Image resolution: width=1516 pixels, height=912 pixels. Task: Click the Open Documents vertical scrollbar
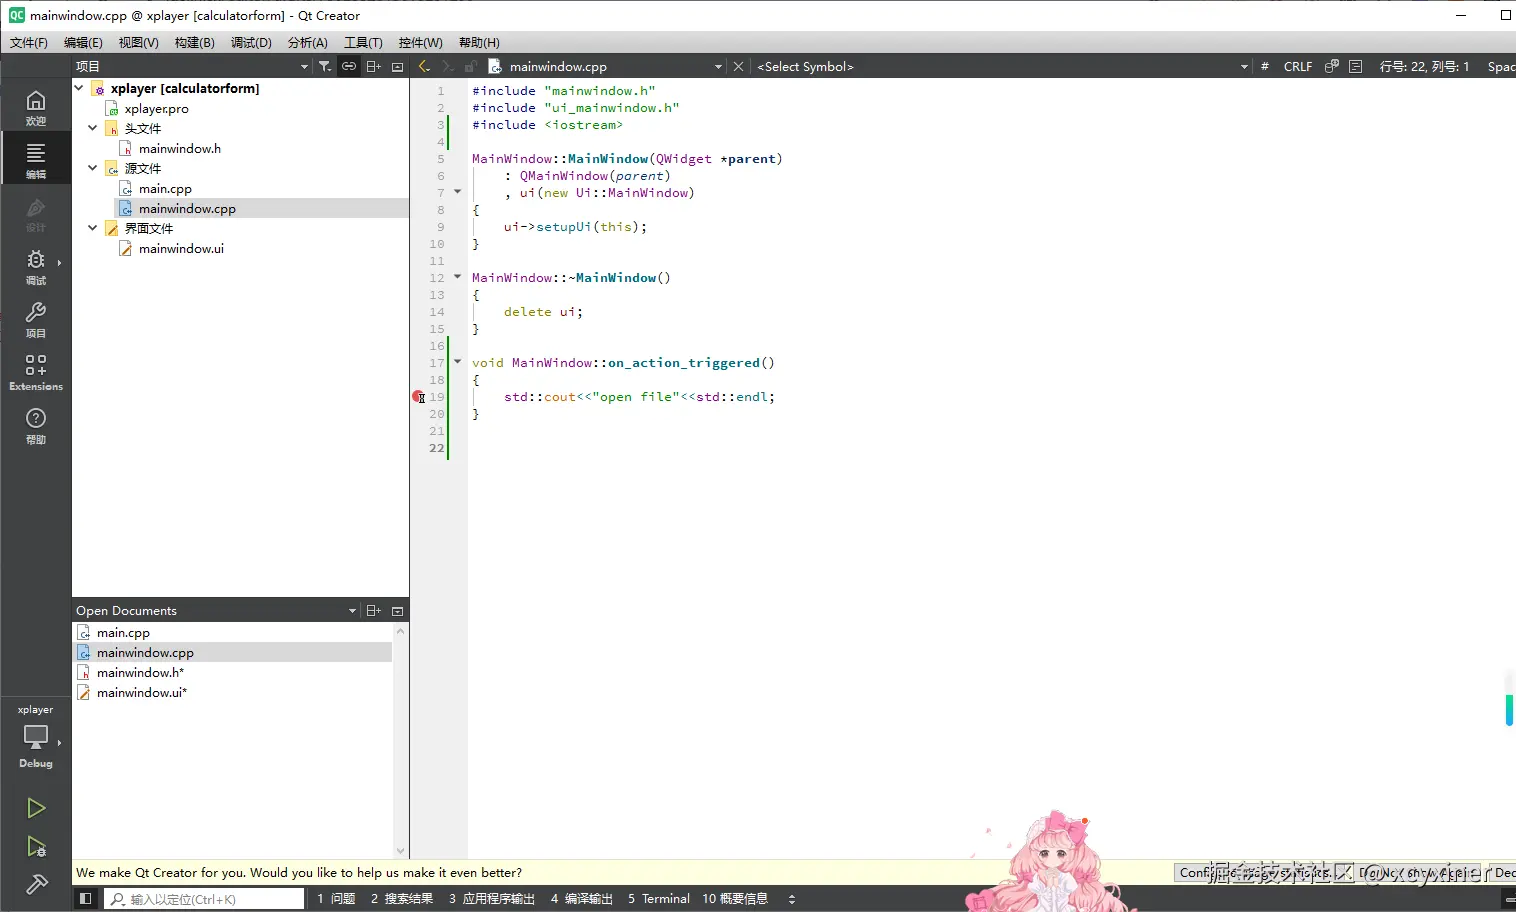401,740
